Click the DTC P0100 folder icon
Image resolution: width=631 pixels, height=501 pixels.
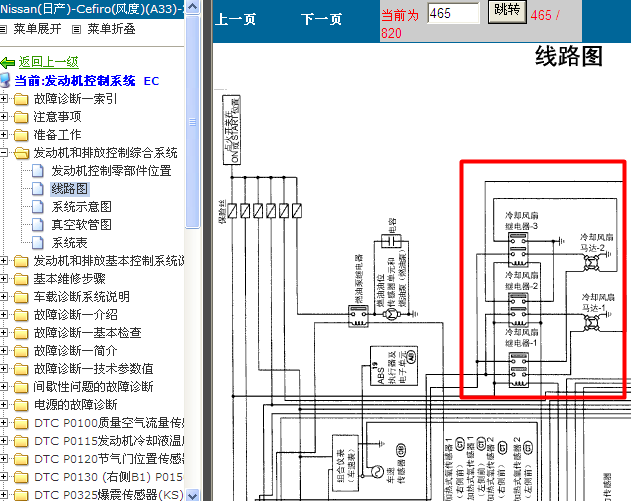click(x=21, y=423)
